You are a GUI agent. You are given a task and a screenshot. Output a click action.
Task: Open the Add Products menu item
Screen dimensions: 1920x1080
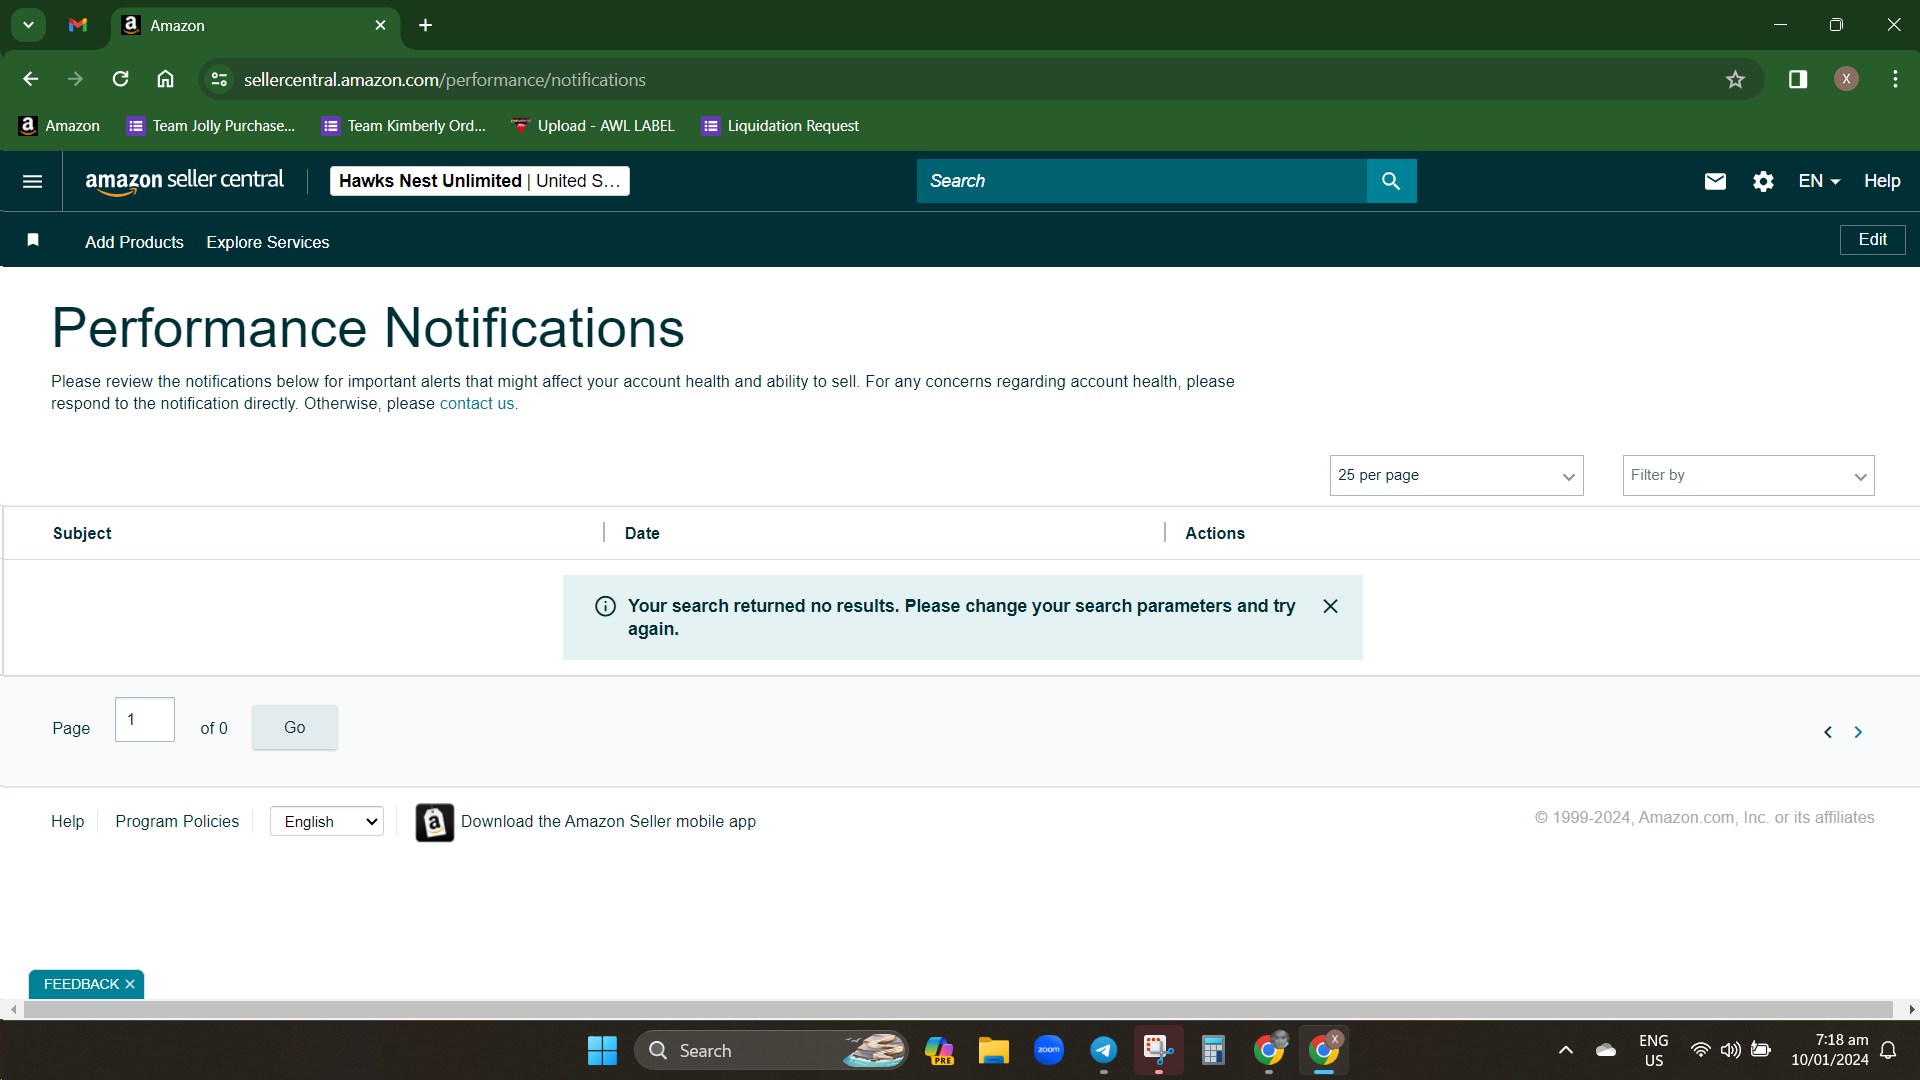(134, 242)
